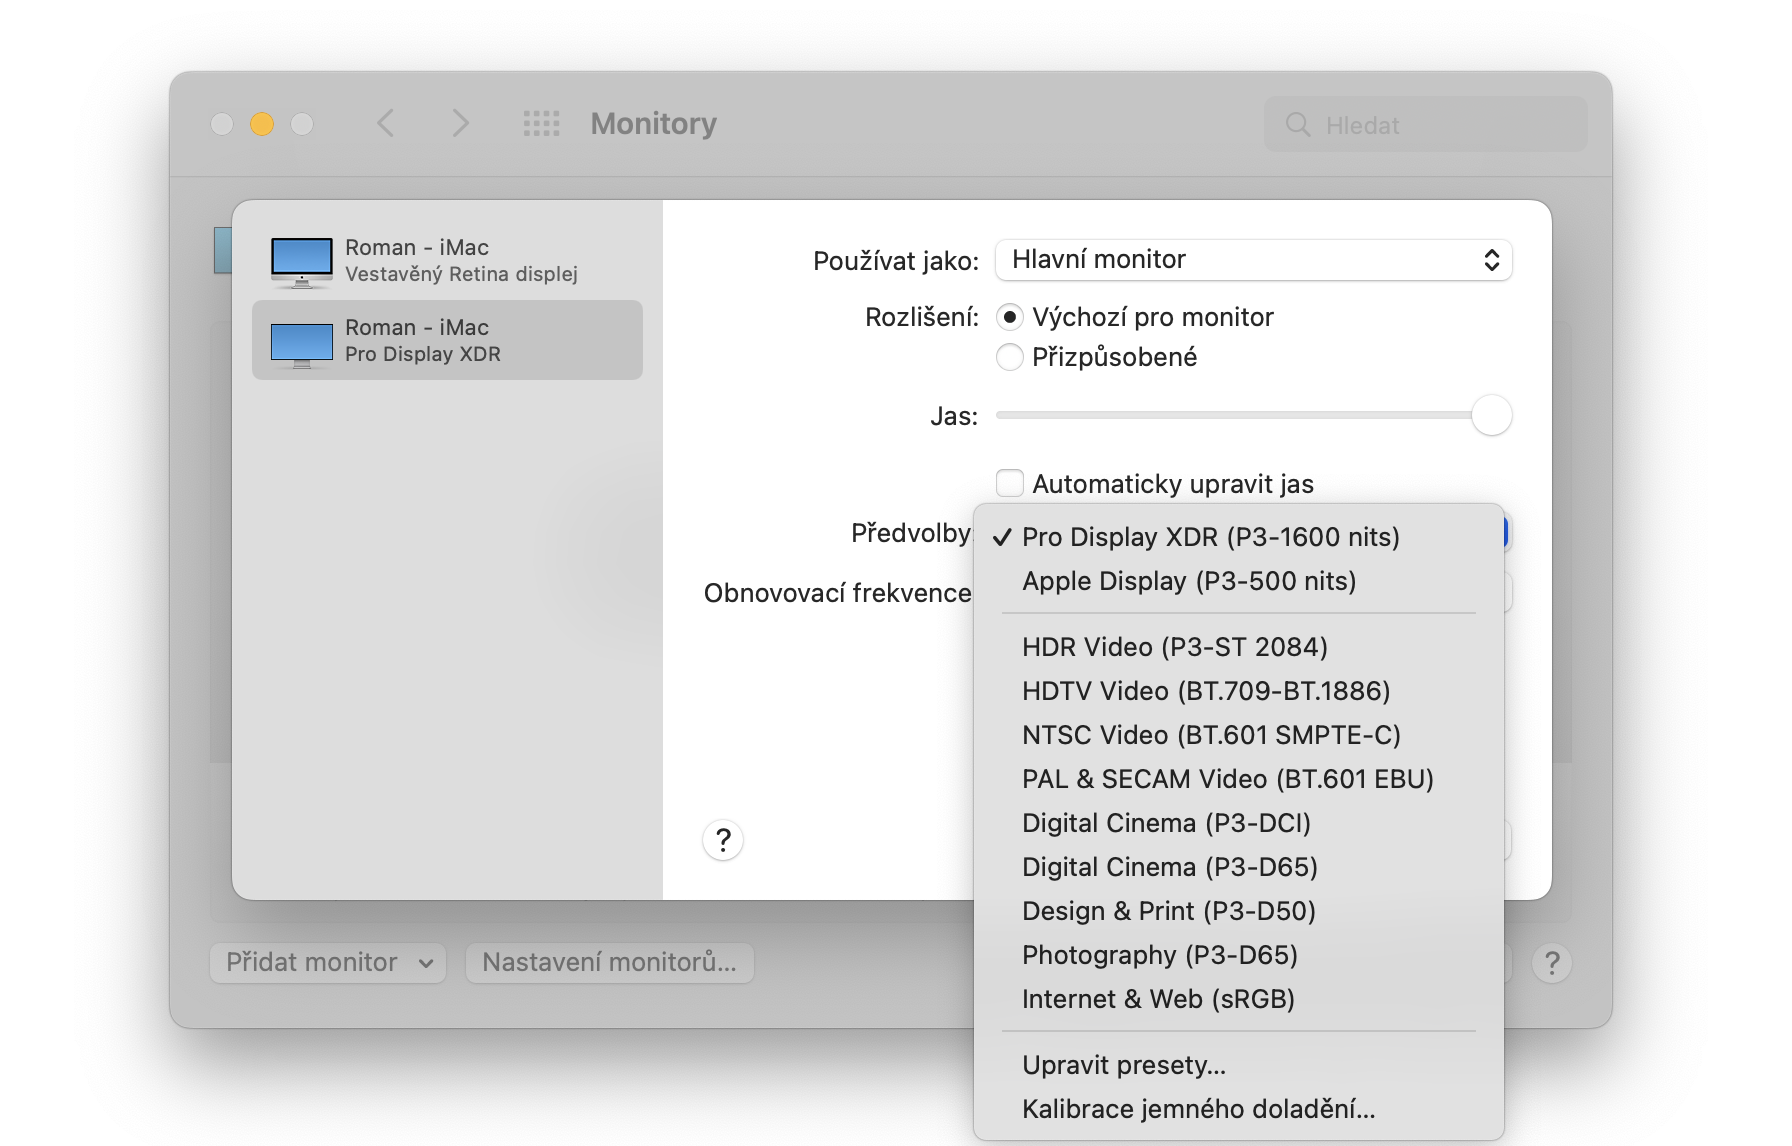Click the Nastavení monitorů… button
The height and width of the screenshot is (1146, 1792).
click(609, 963)
